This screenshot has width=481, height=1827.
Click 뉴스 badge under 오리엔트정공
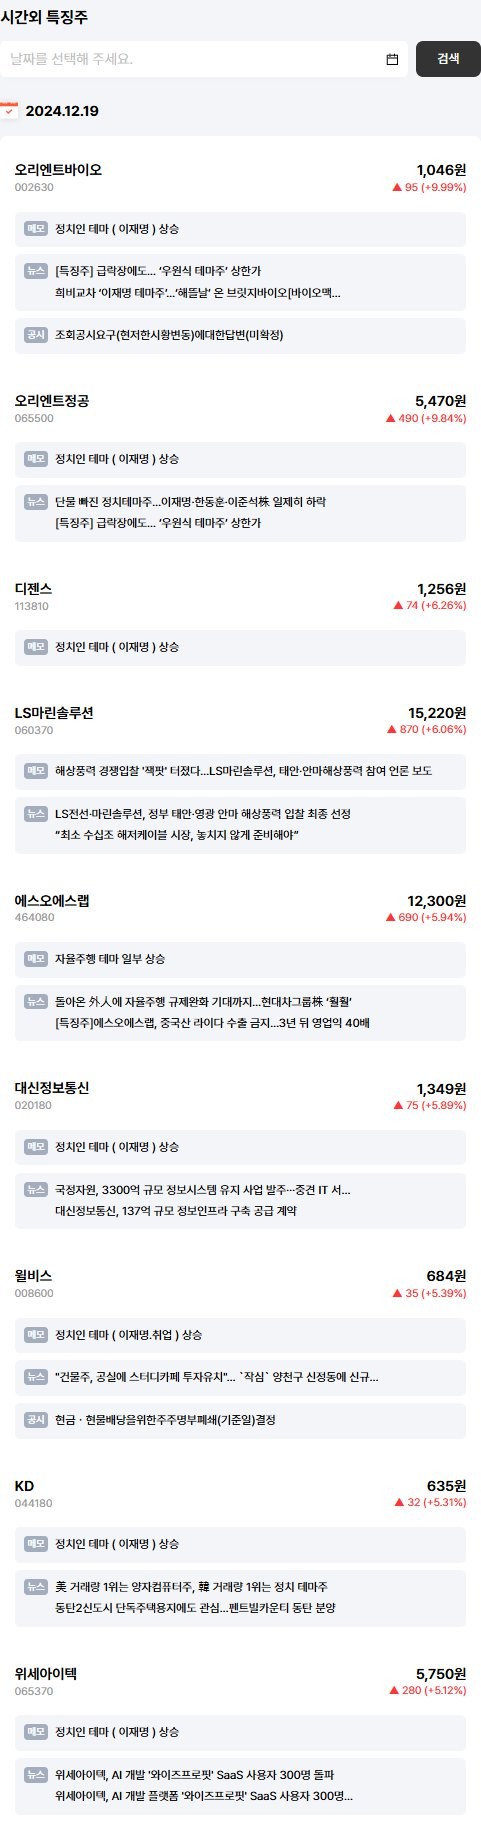[x=36, y=501]
